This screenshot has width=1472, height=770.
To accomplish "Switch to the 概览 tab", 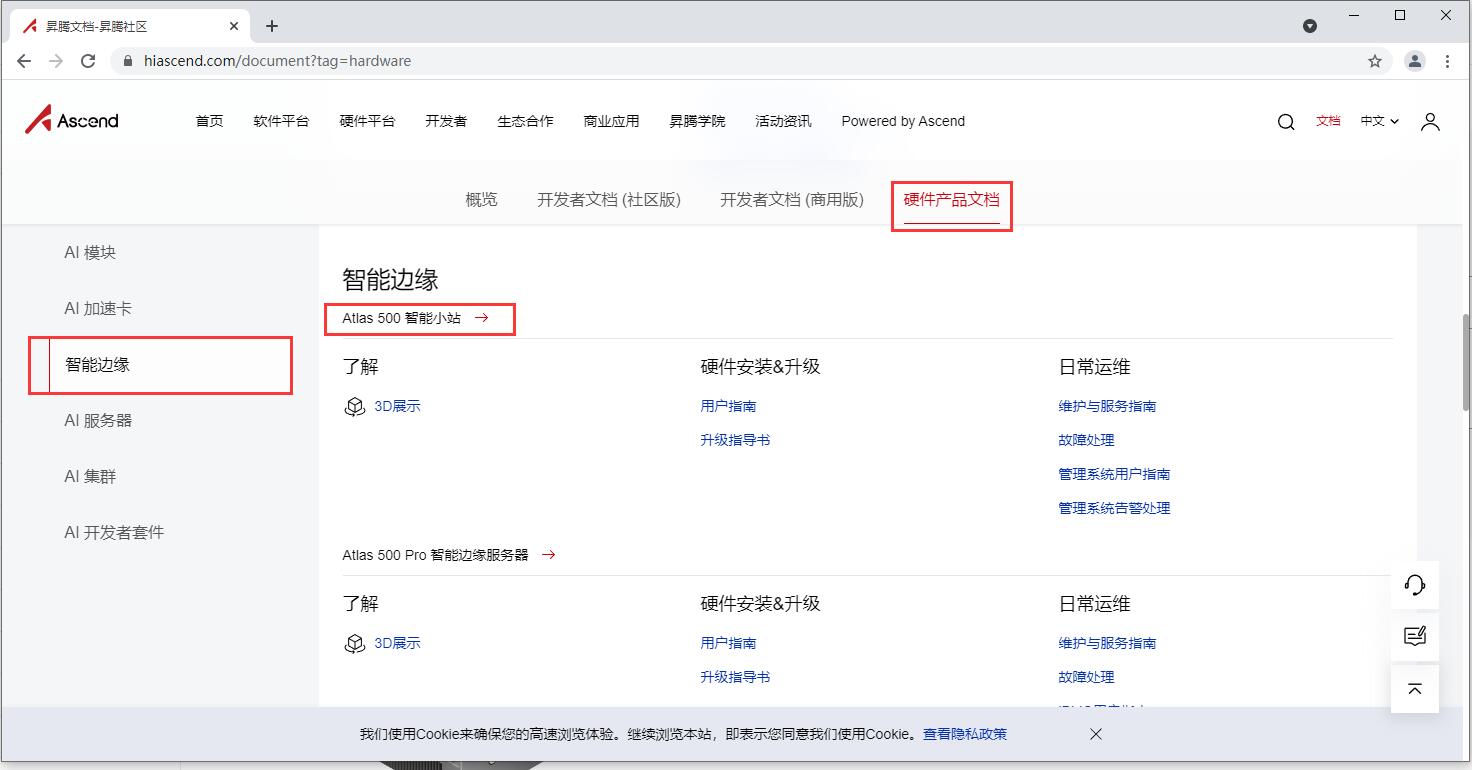I will [x=481, y=200].
